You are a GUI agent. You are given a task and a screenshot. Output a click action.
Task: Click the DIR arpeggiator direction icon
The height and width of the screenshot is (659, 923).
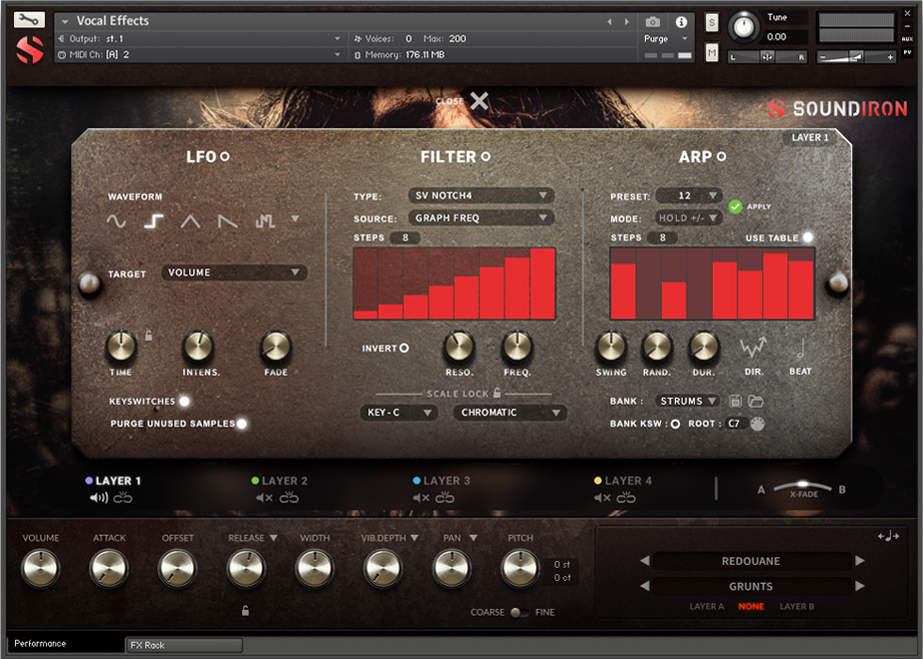coord(755,349)
